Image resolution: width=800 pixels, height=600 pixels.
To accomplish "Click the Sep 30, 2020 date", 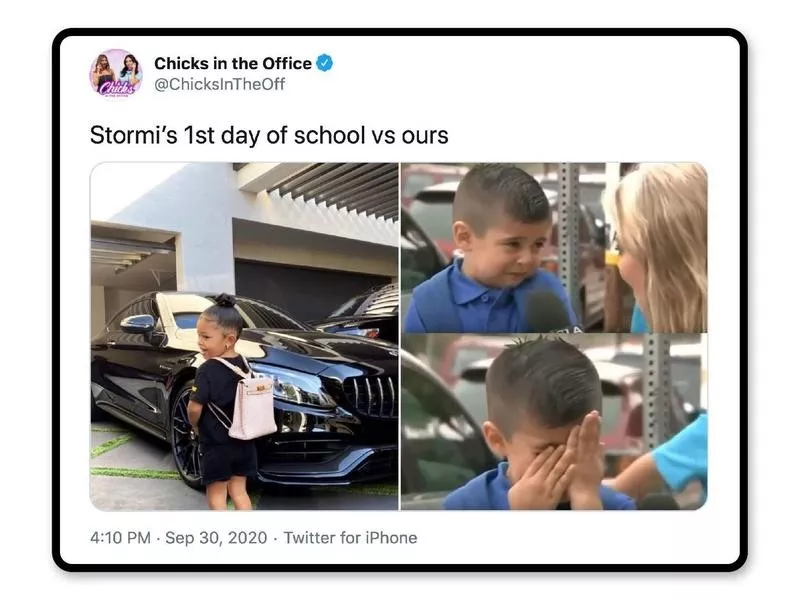I will (216, 538).
